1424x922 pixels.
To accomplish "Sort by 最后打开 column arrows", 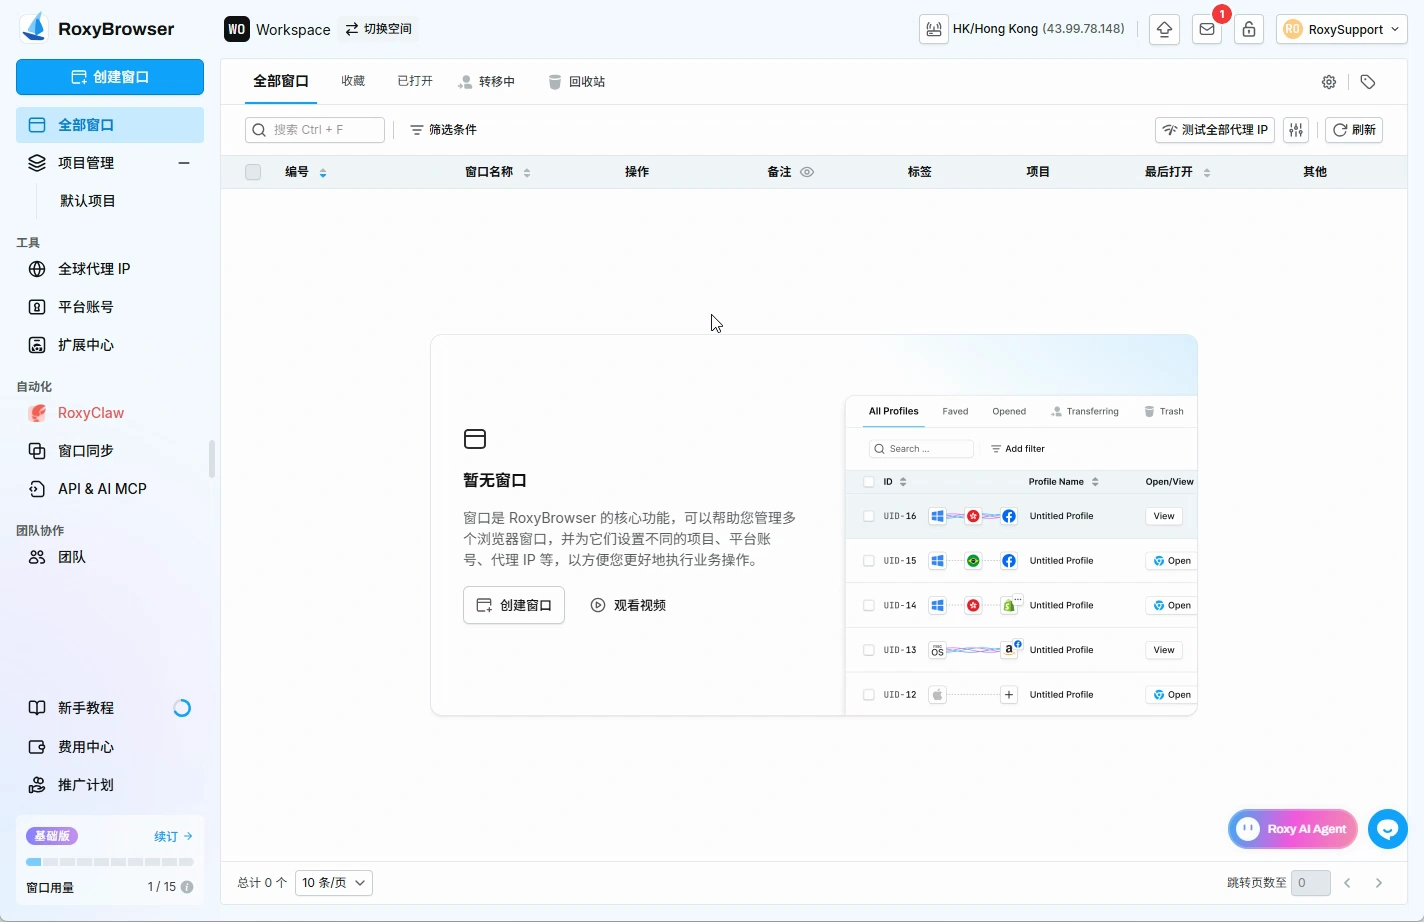I will (x=1207, y=173).
